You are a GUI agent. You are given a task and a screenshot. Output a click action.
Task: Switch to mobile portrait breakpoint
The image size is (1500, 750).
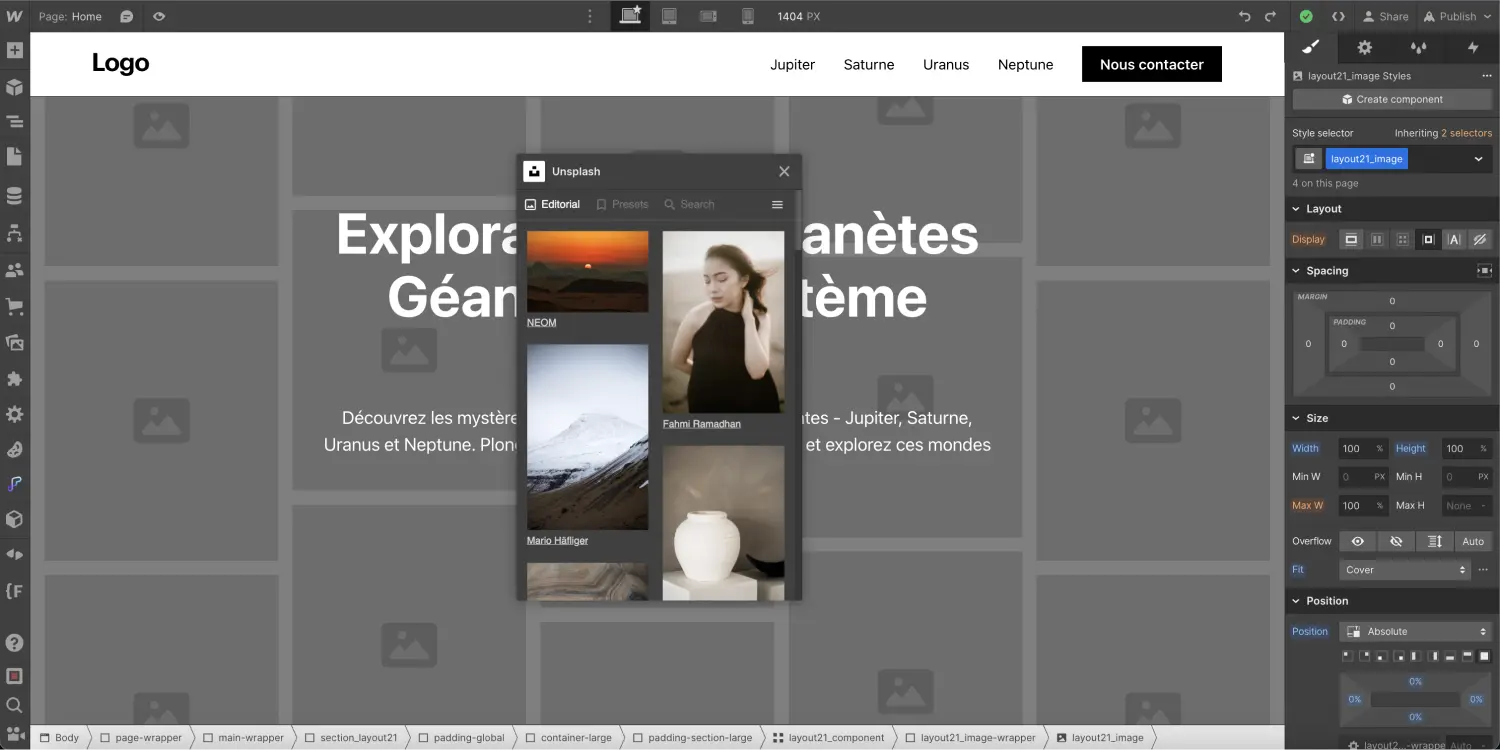point(748,16)
